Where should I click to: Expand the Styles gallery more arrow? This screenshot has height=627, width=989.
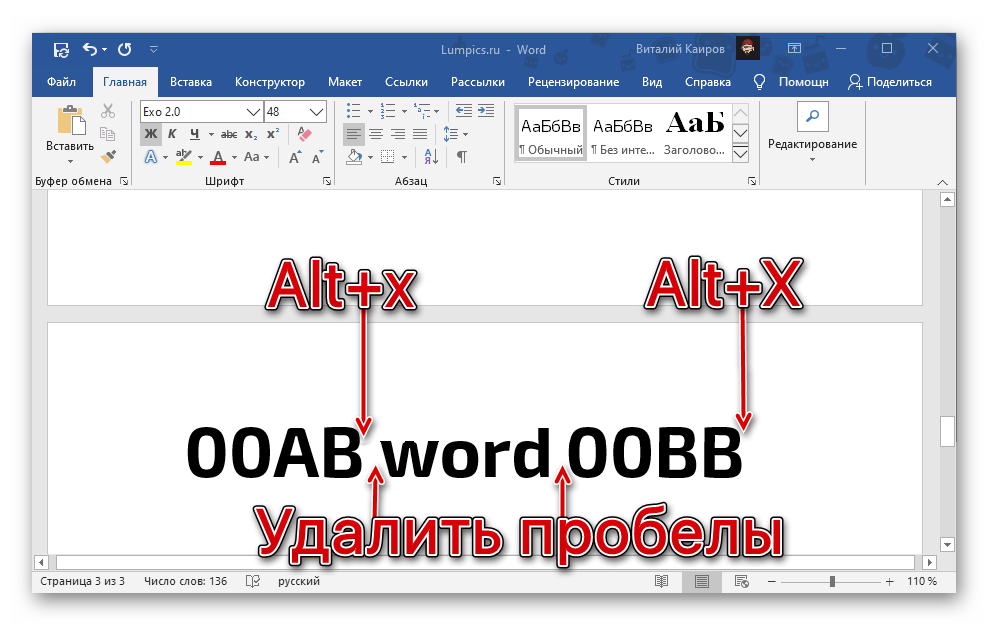741,155
